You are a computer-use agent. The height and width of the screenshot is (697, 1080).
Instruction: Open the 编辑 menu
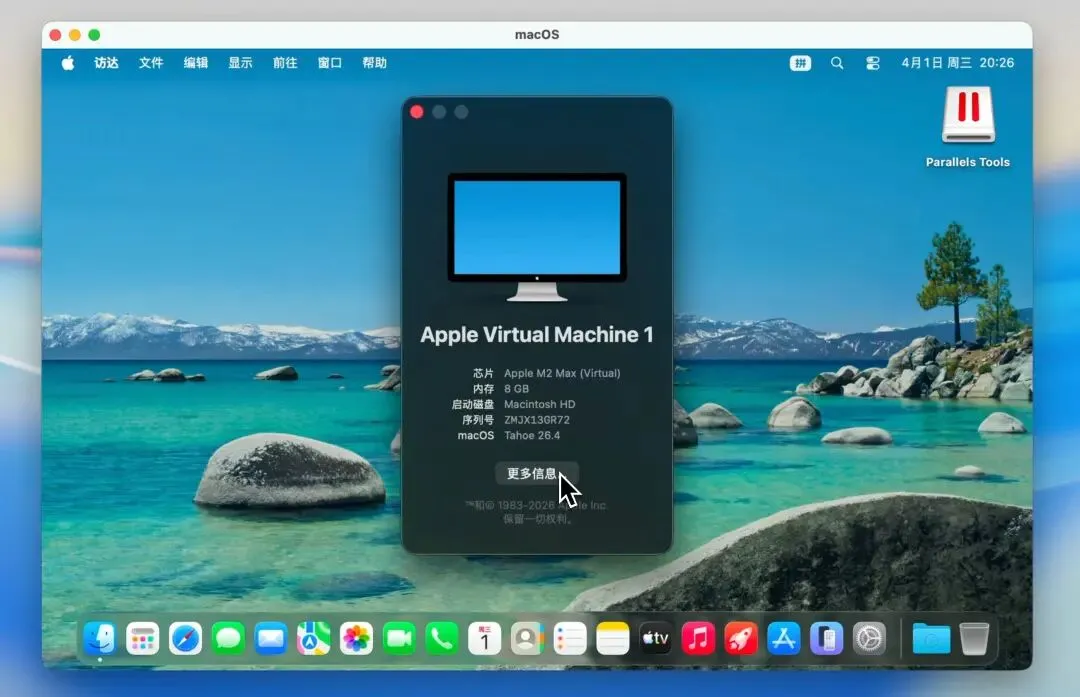point(196,63)
